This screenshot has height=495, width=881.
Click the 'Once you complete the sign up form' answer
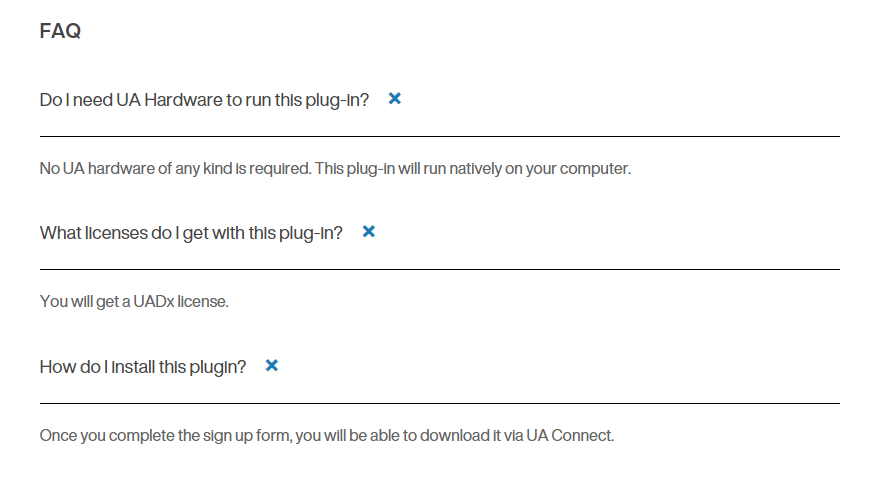[327, 435]
